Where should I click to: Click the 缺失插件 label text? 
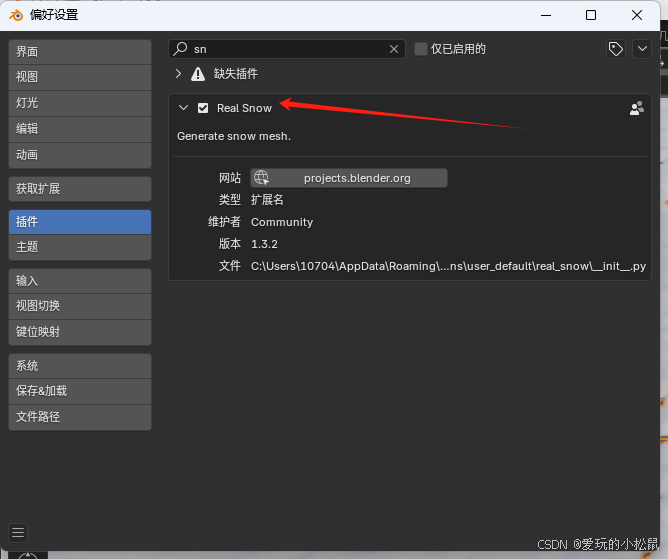point(236,74)
